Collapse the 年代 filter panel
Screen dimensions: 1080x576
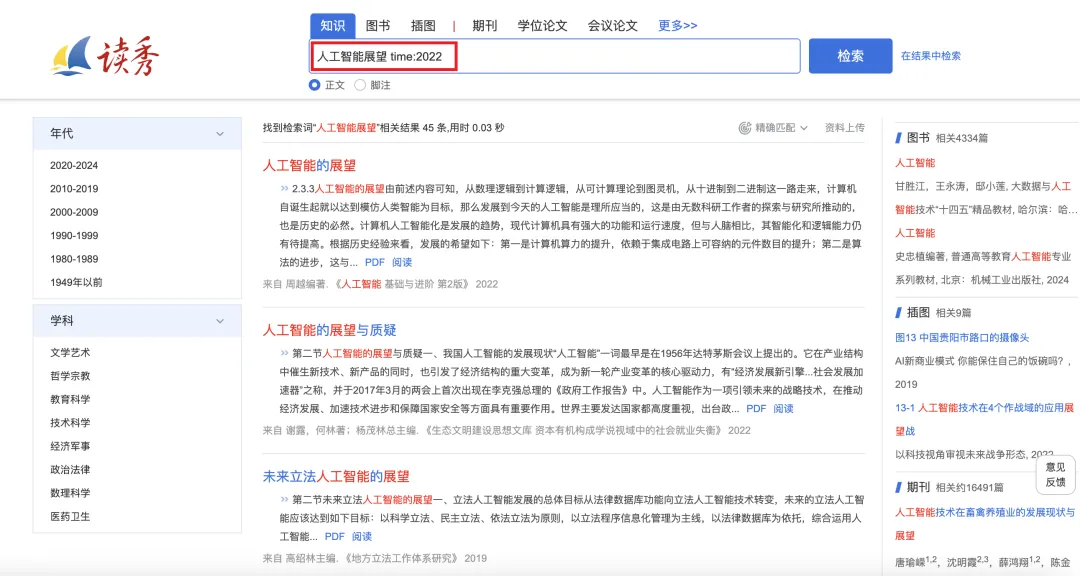[x=220, y=134]
